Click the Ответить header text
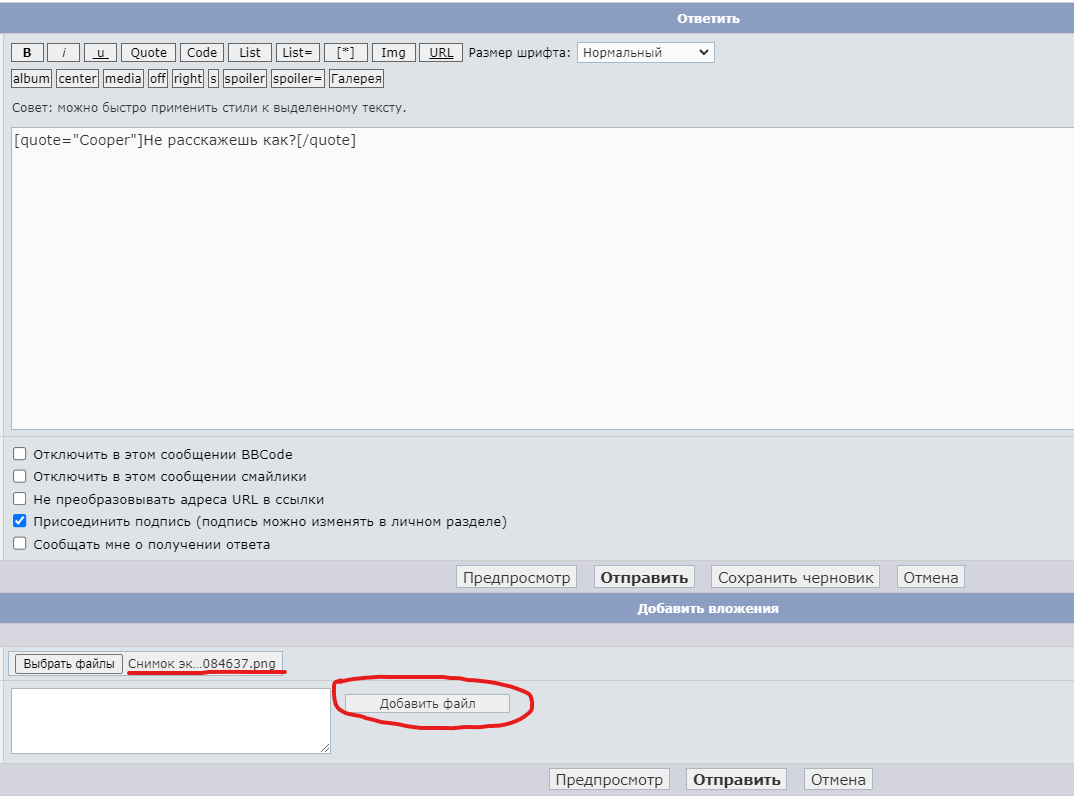The height and width of the screenshot is (802, 1074). point(708,18)
